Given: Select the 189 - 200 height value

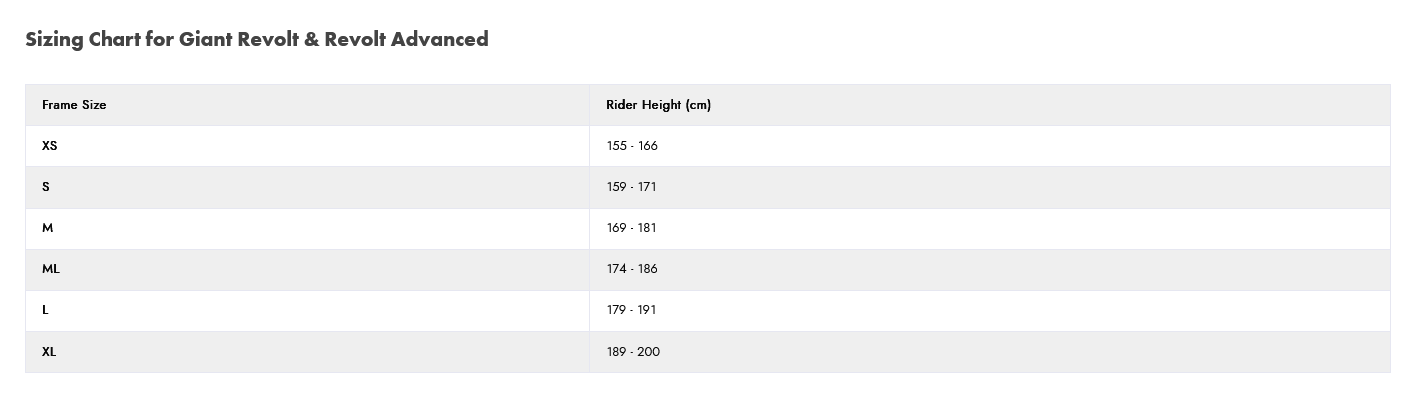Looking at the screenshot, I should 633,351.
